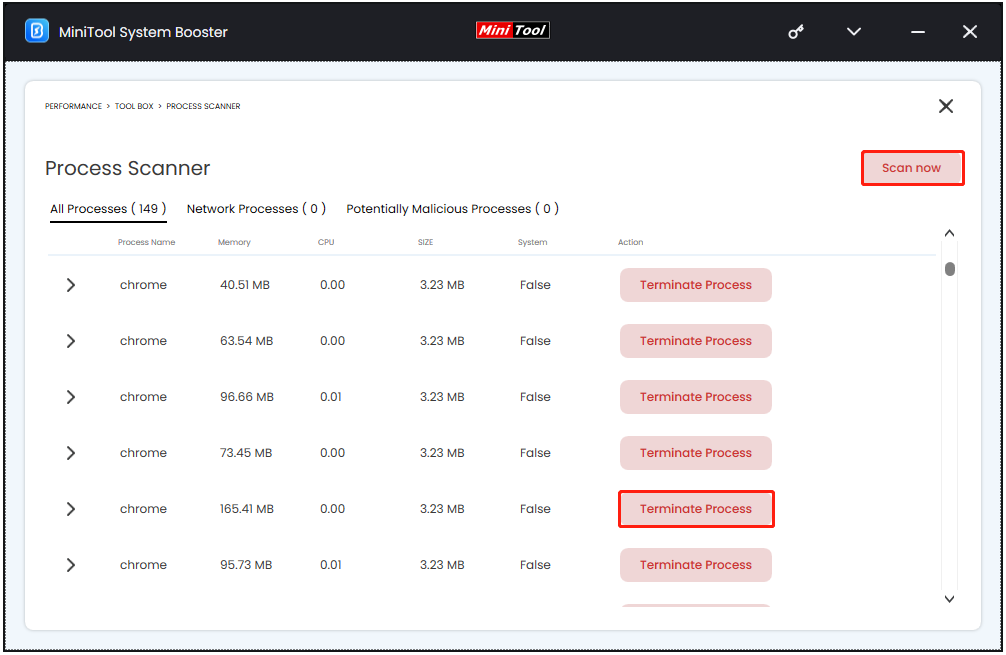Open the title bar dropdown chevron
1006x655 pixels.
click(x=853, y=31)
